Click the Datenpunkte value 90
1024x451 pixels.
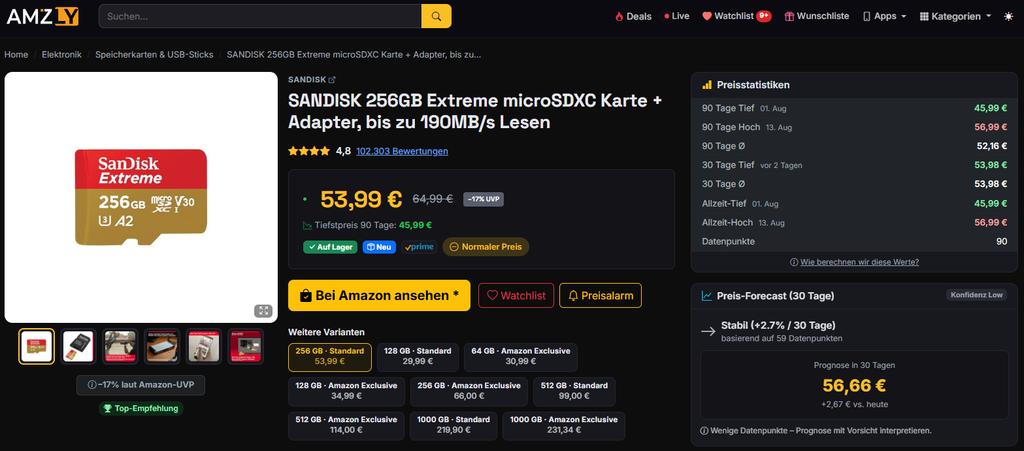pyautogui.click(x=1001, y=241)
